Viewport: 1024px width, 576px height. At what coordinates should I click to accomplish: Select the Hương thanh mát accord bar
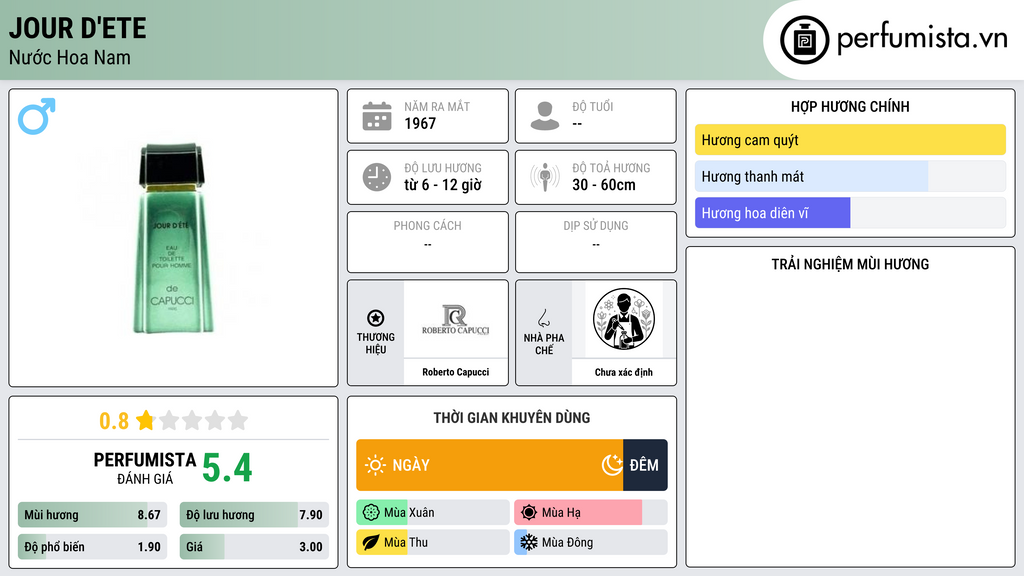(850, 176)
